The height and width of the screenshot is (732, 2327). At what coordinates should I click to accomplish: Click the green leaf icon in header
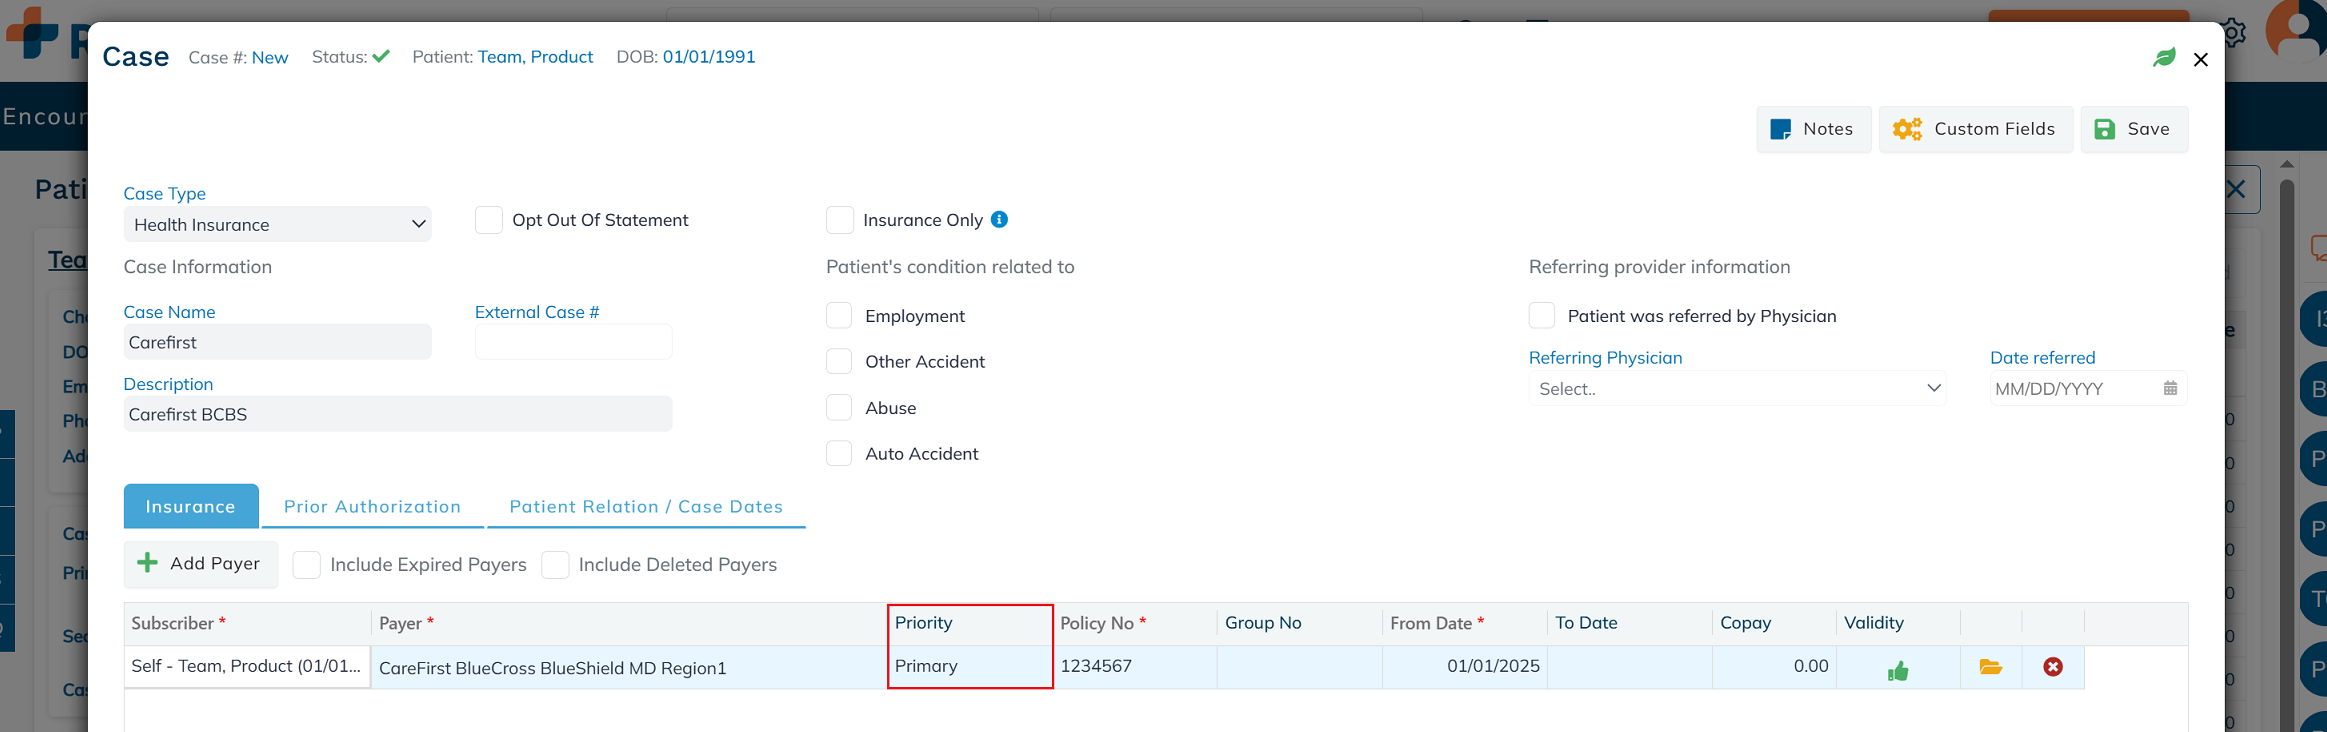pos(2164,58)
